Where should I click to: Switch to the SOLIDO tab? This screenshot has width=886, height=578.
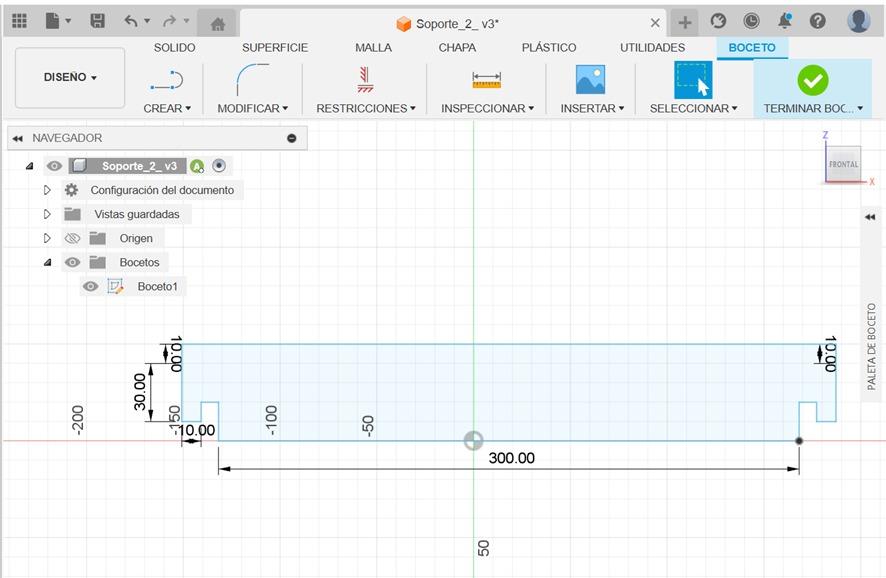pyautogui.click(x=174, y=48)
